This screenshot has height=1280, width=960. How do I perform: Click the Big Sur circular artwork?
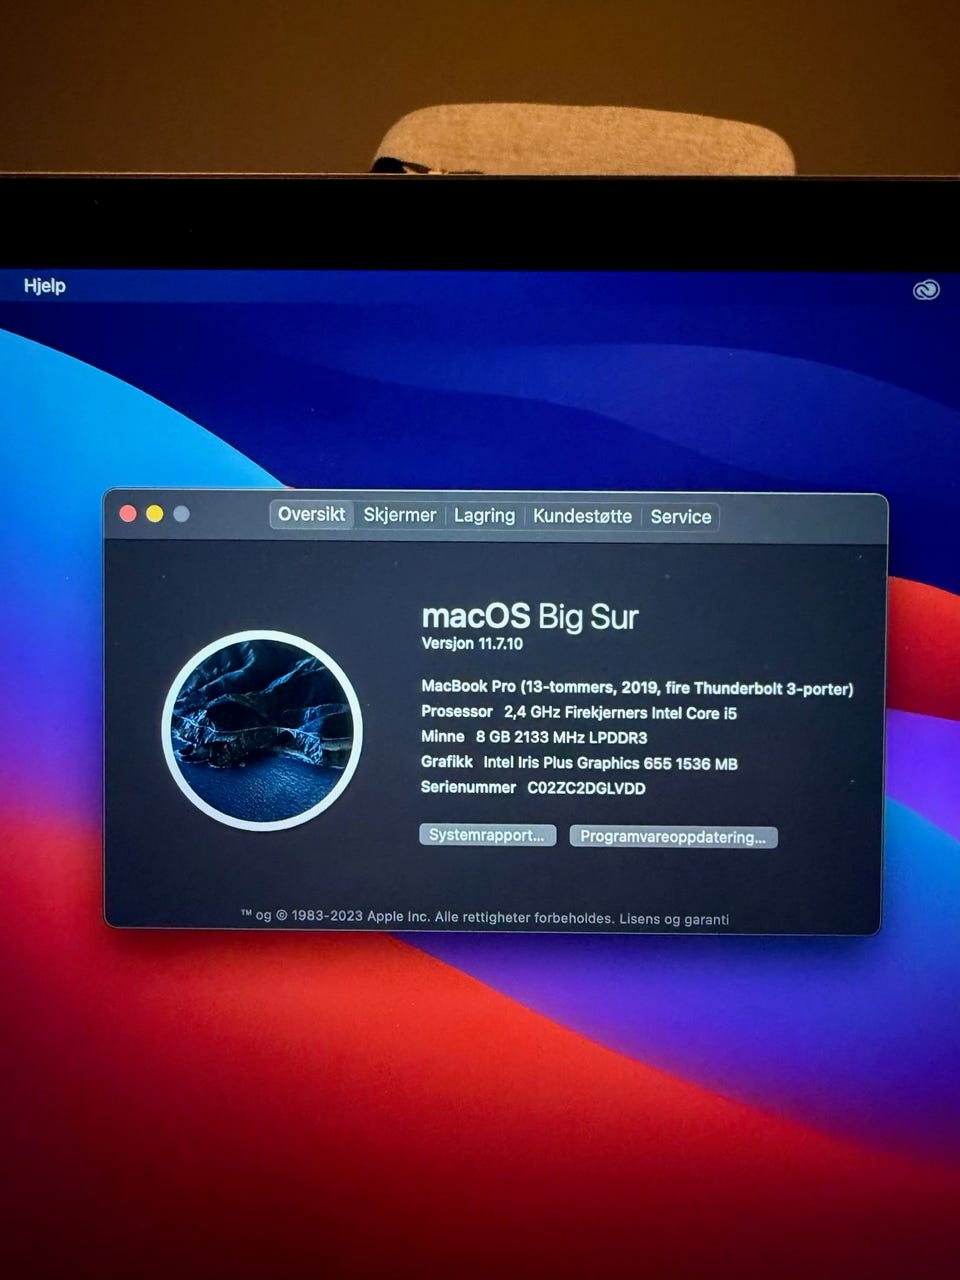pos(261,731)
